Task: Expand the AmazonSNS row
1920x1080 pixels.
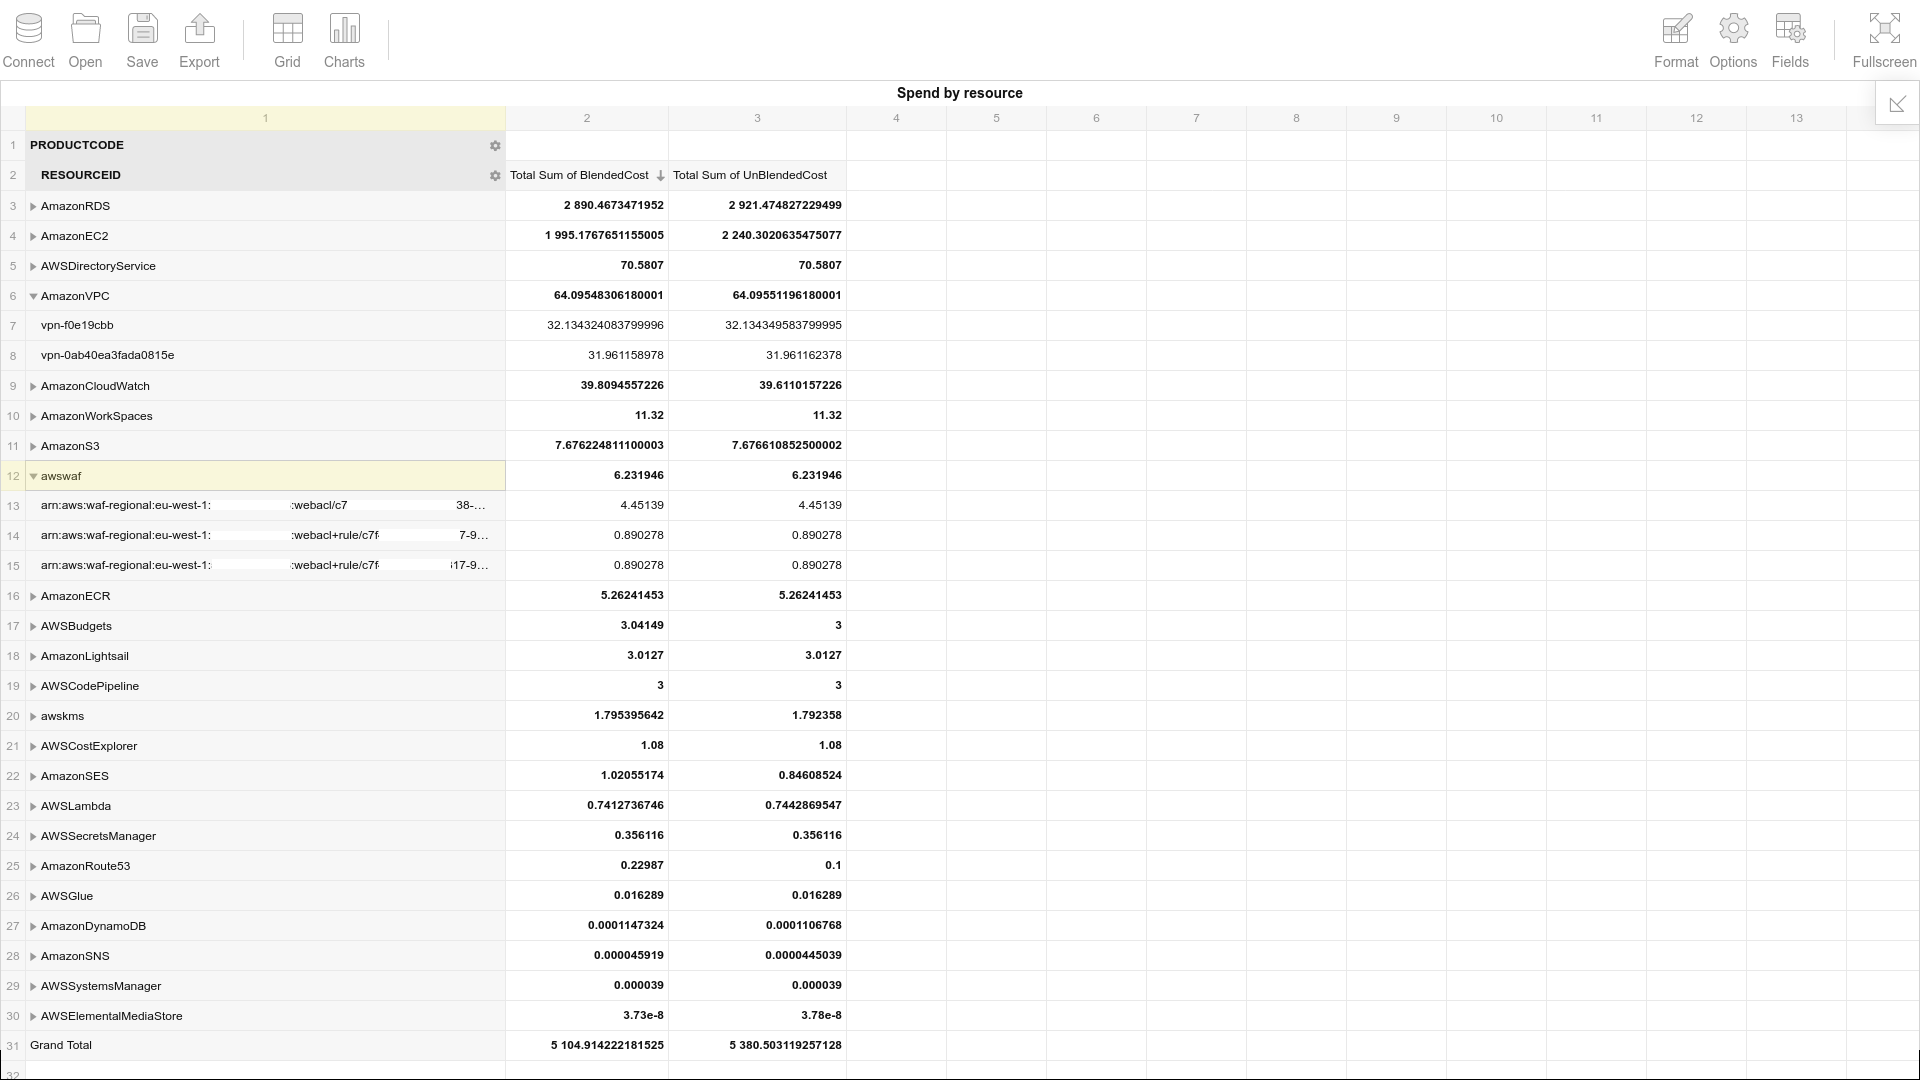Action: click(x=33, y=956)
